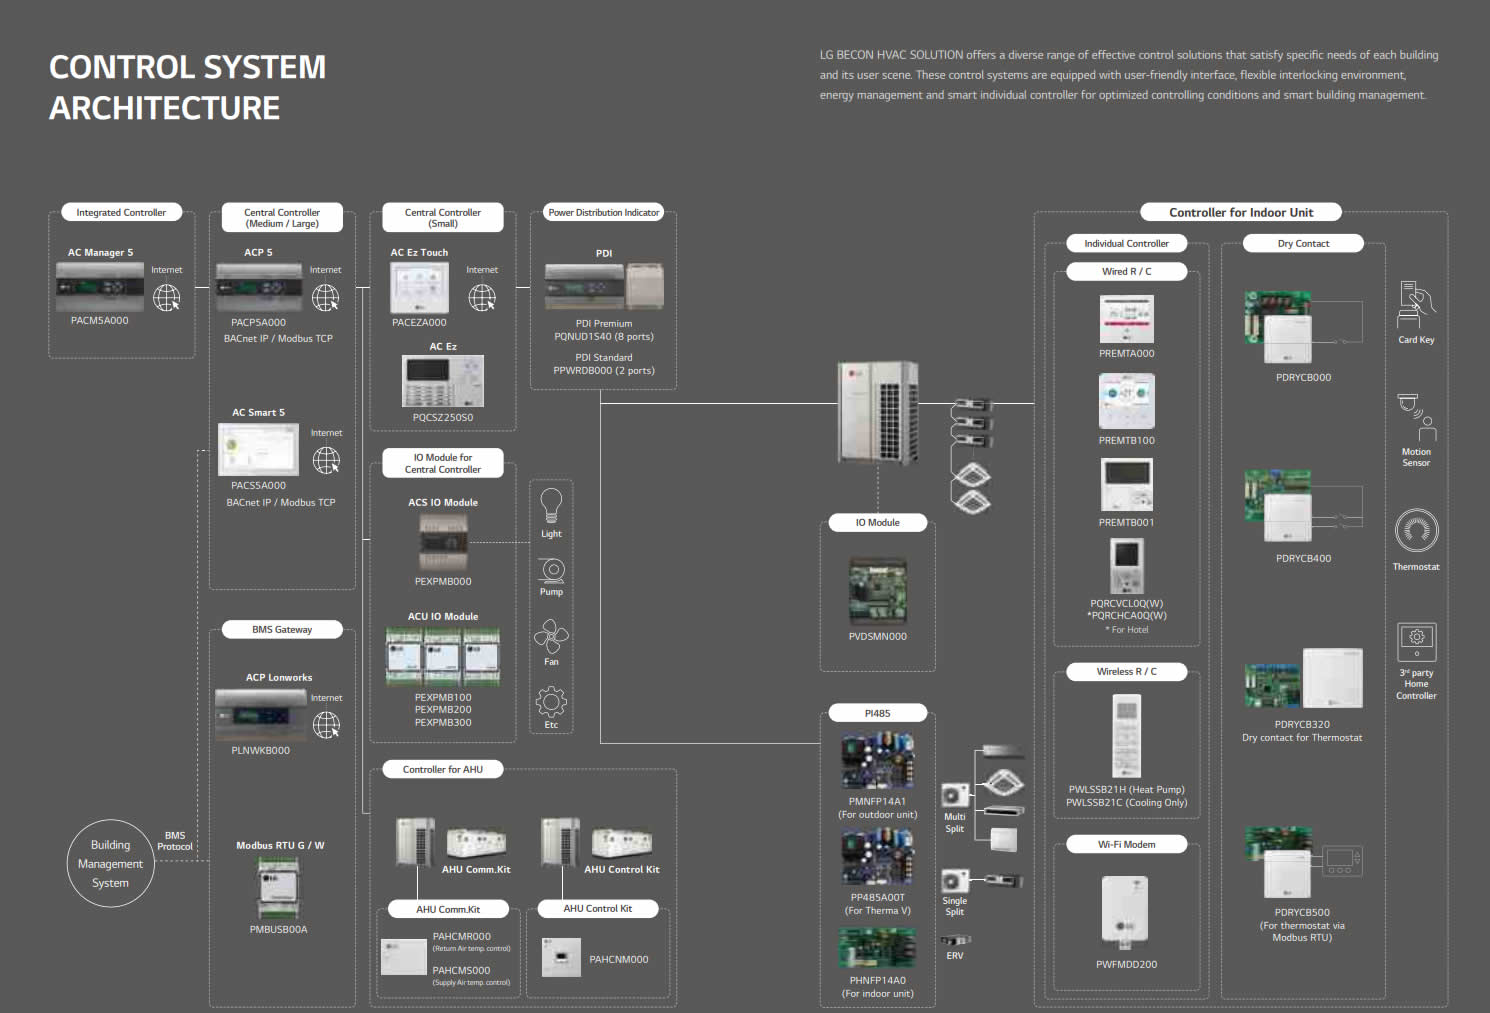Click the Thermostat dial icon
The image size is (1490, 1013).
click(1416, 531)
